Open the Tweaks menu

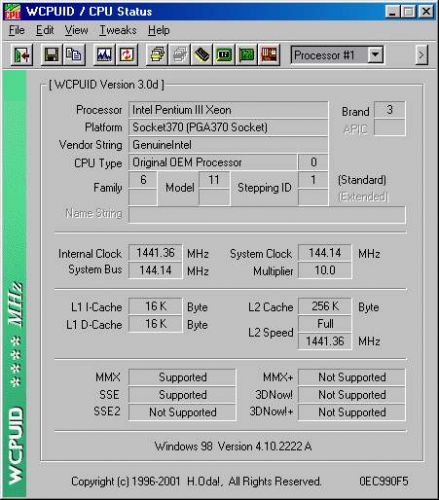118,30
